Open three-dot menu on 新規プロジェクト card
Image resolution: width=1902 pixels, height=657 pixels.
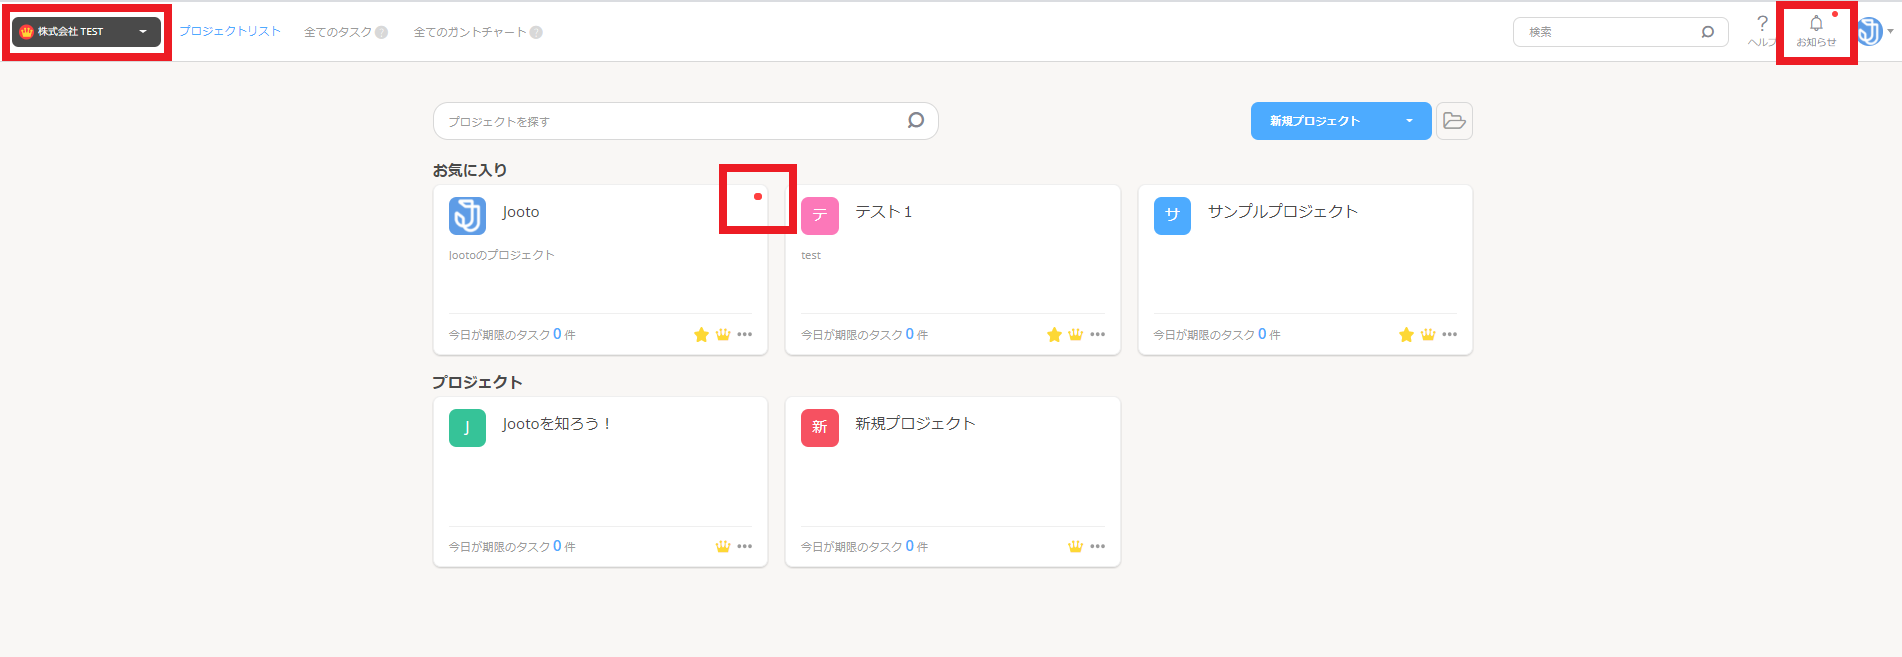[1097, 546]
